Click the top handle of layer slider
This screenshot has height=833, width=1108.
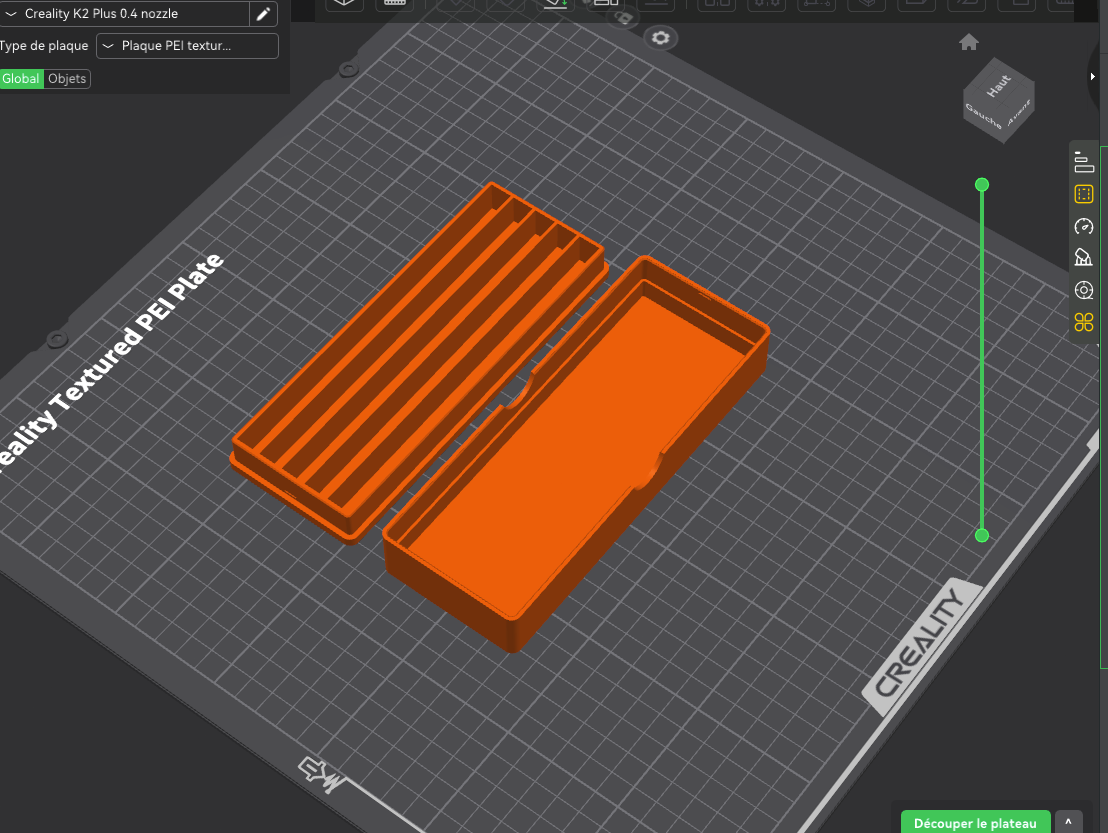982,184
